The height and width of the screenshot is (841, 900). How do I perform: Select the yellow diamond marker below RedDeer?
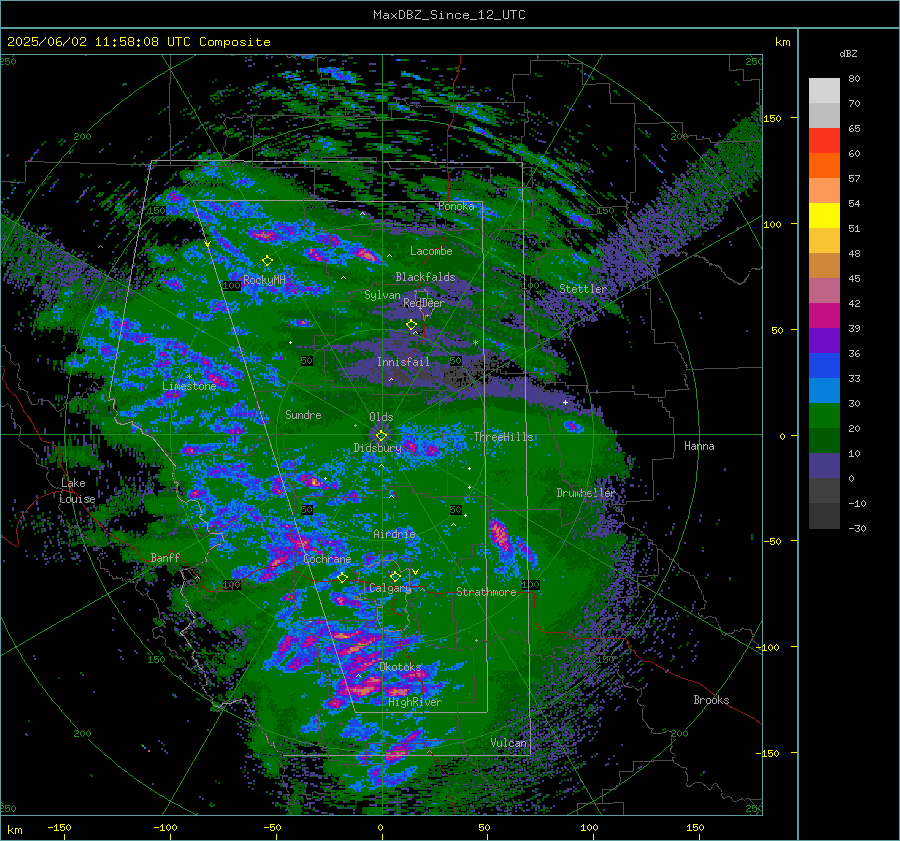pyautogui.click(x=411, y=325)
